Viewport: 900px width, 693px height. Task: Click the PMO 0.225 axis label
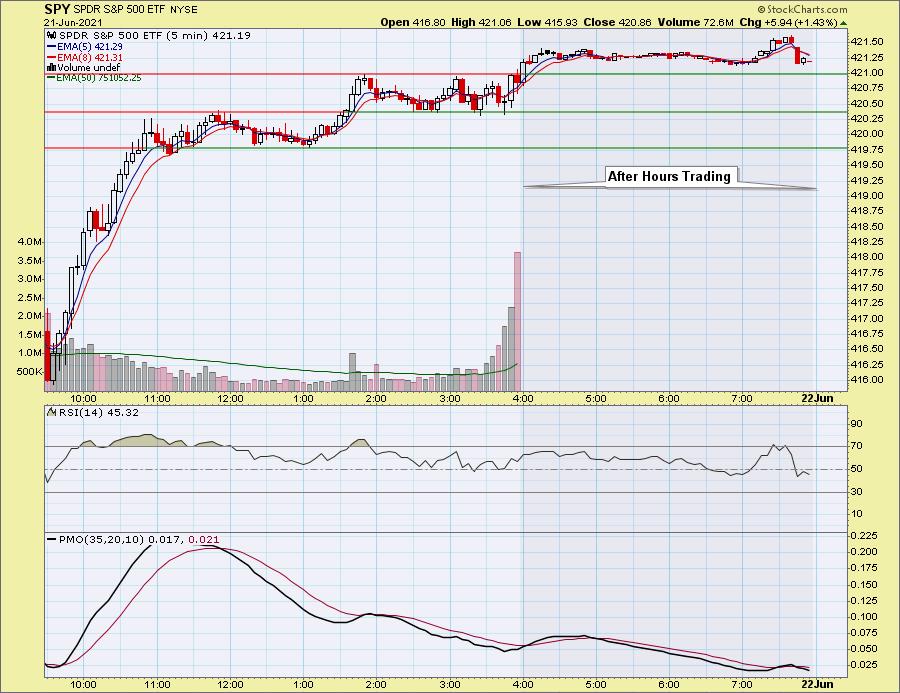[x=864, y=536]
